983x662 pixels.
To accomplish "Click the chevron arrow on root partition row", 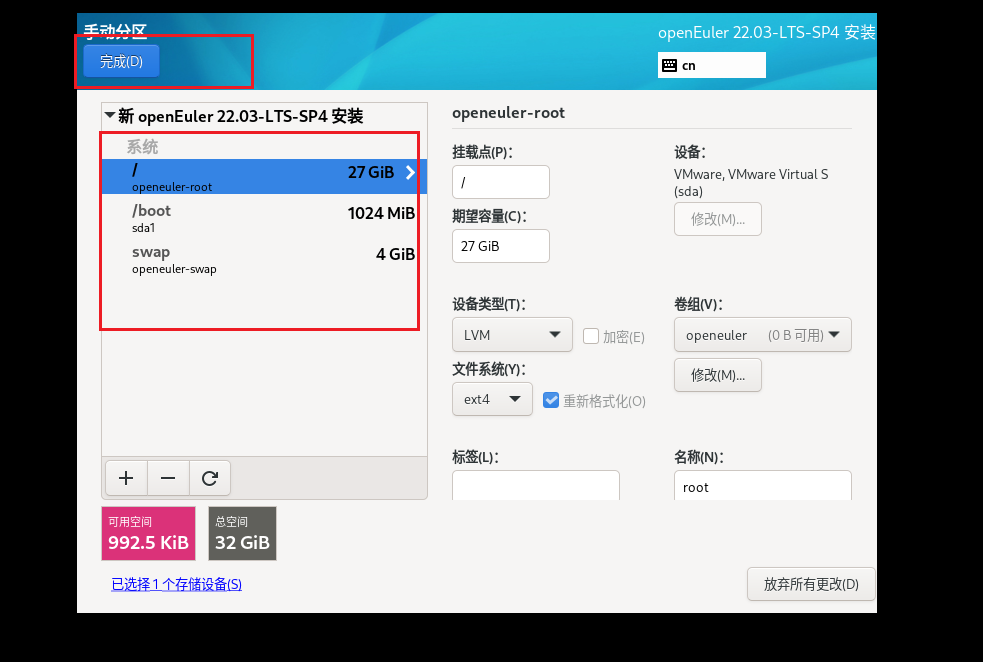I will pyautogui.click(x=410, y=172).
